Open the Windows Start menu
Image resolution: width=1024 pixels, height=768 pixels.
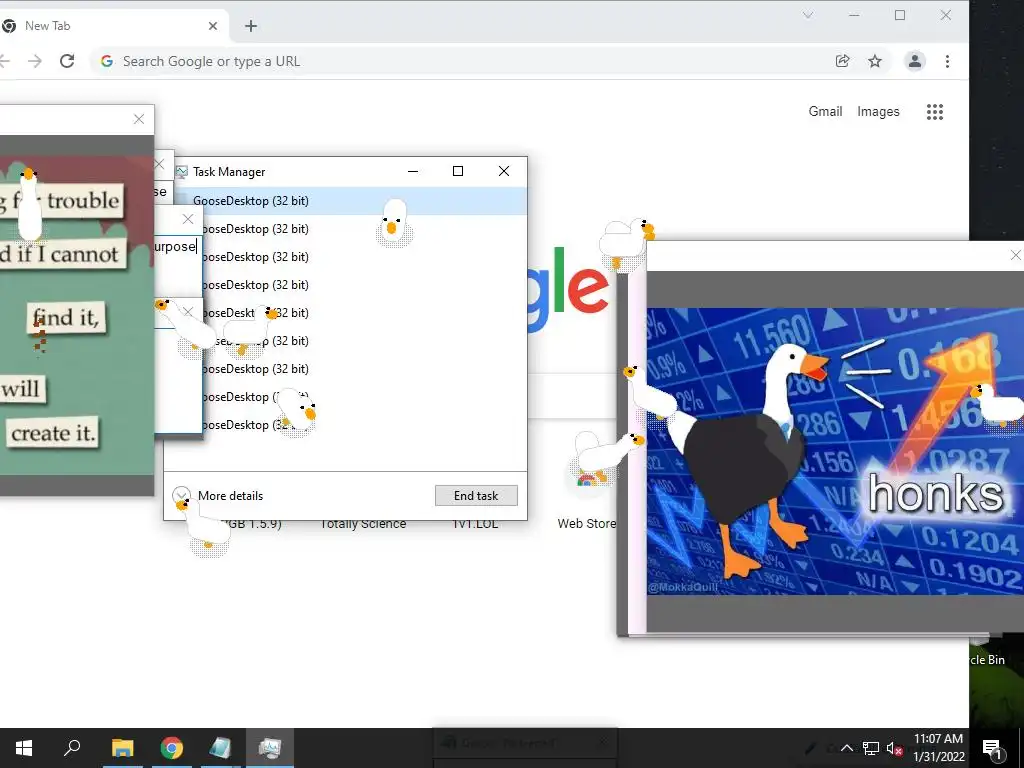point(24,748)
